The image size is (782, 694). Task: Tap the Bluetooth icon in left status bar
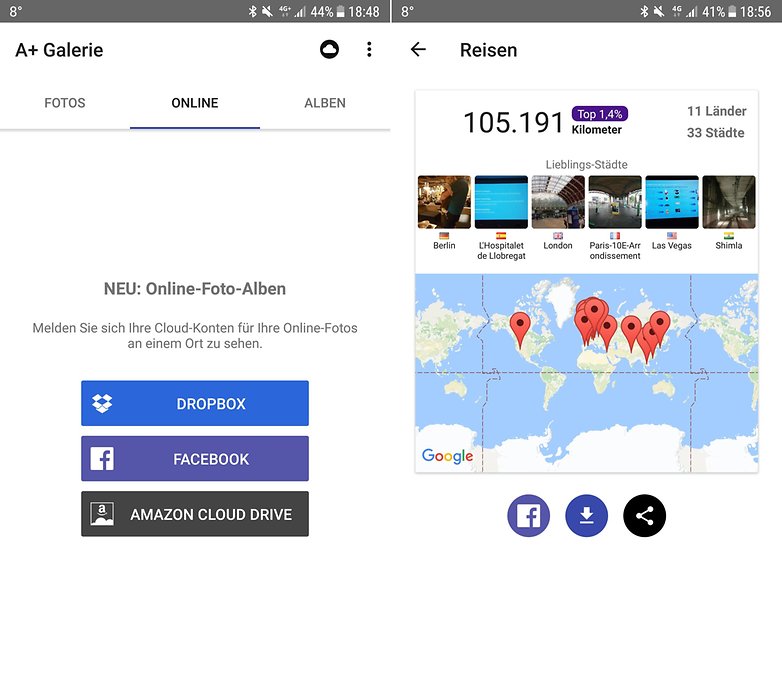point(253,11)
